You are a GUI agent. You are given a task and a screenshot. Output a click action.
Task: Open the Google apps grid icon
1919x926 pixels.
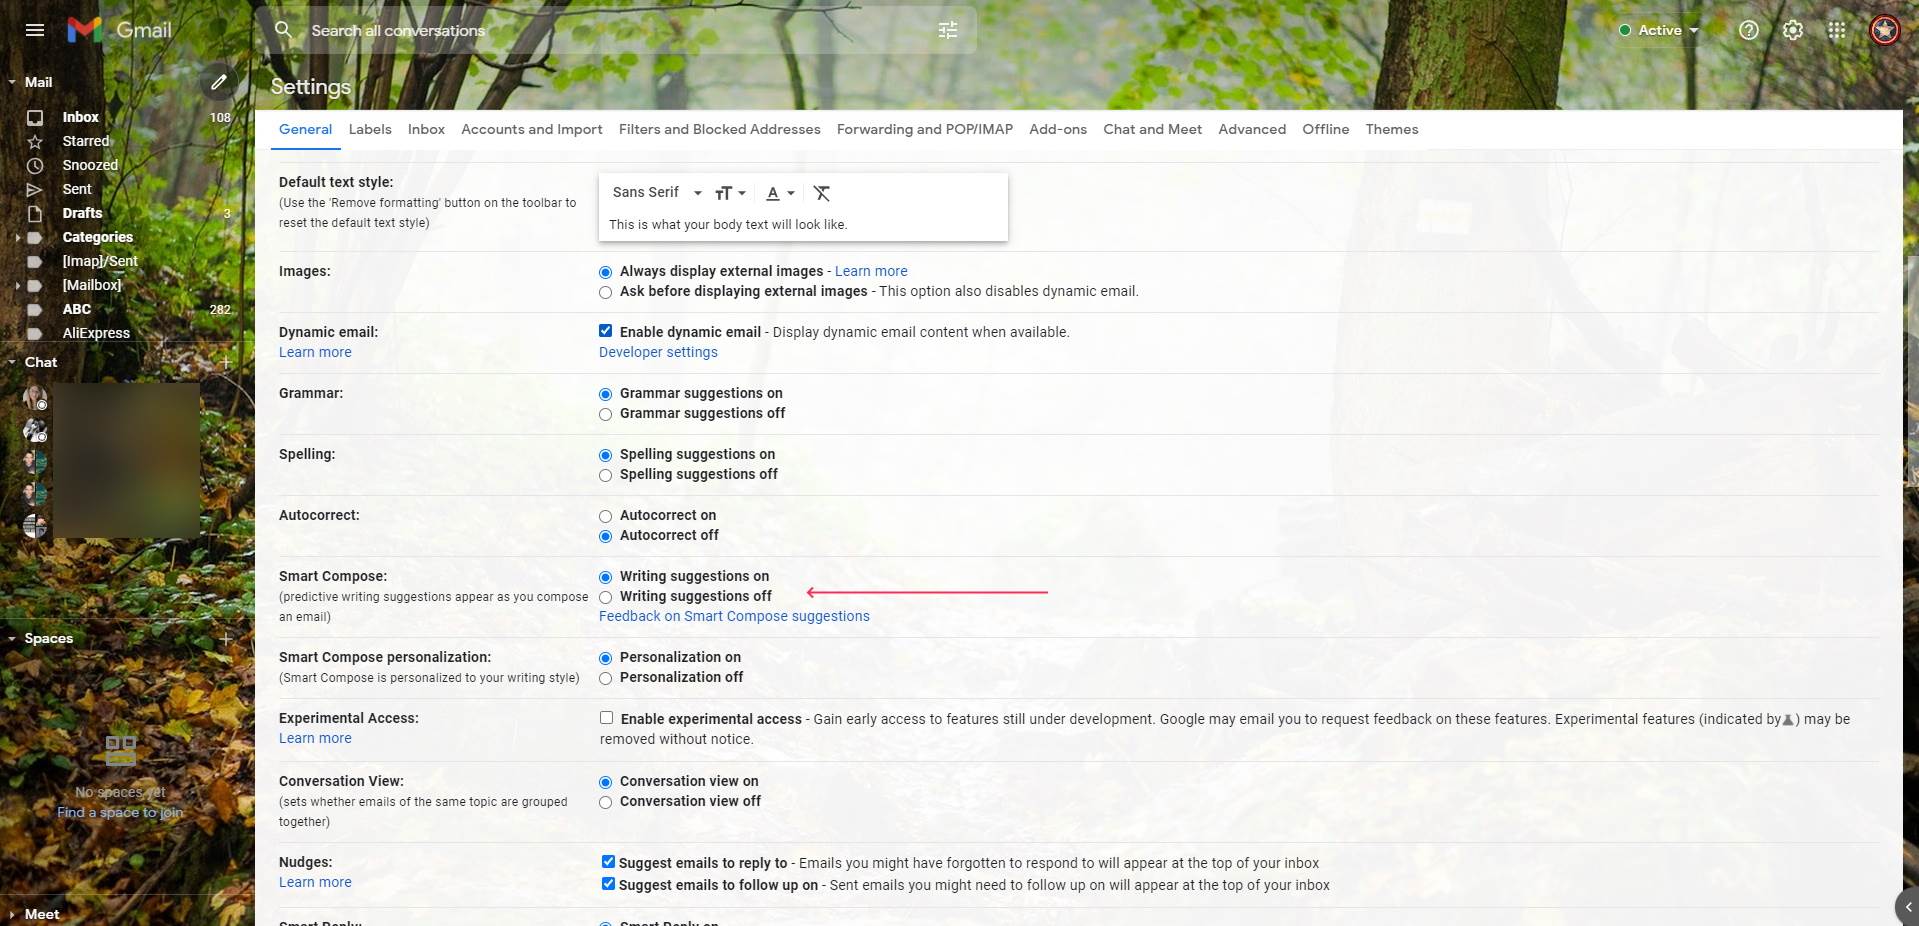click(1836, 30)
